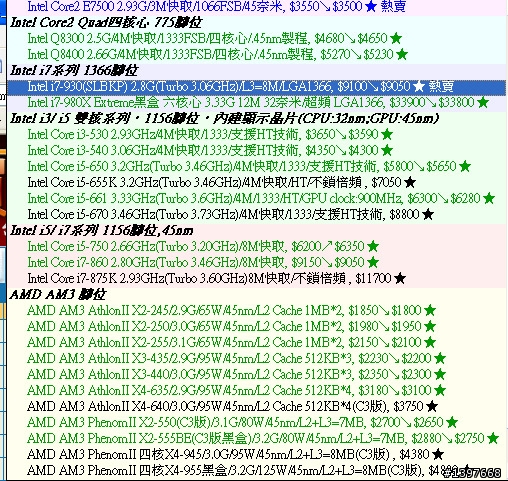
Task: Click black star on i7-875K row
Action: pyautogui.click(x=400, y=278)
